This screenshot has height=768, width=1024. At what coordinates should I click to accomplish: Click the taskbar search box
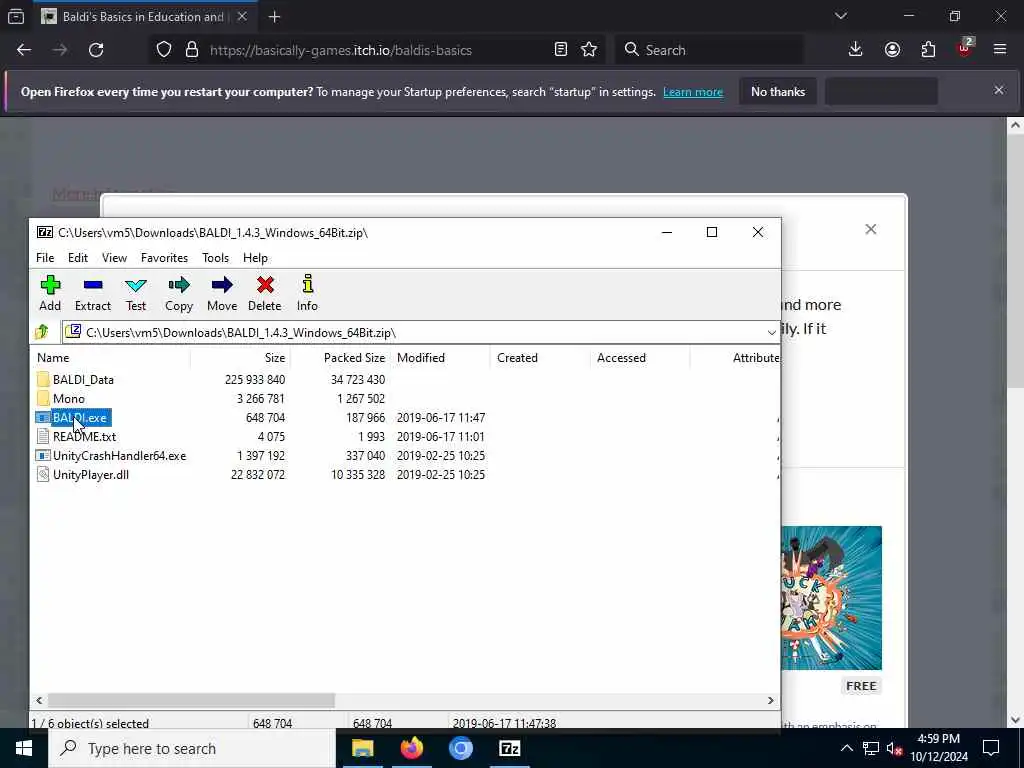point(191,748)
